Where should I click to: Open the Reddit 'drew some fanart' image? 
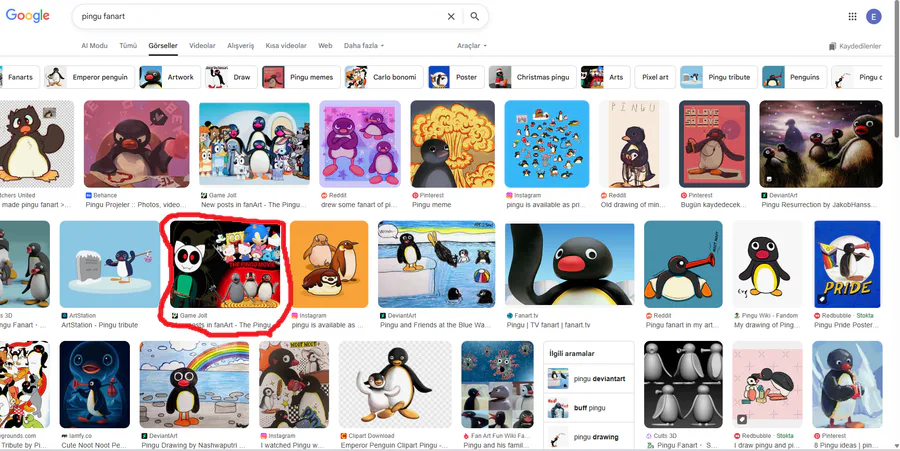360,144
